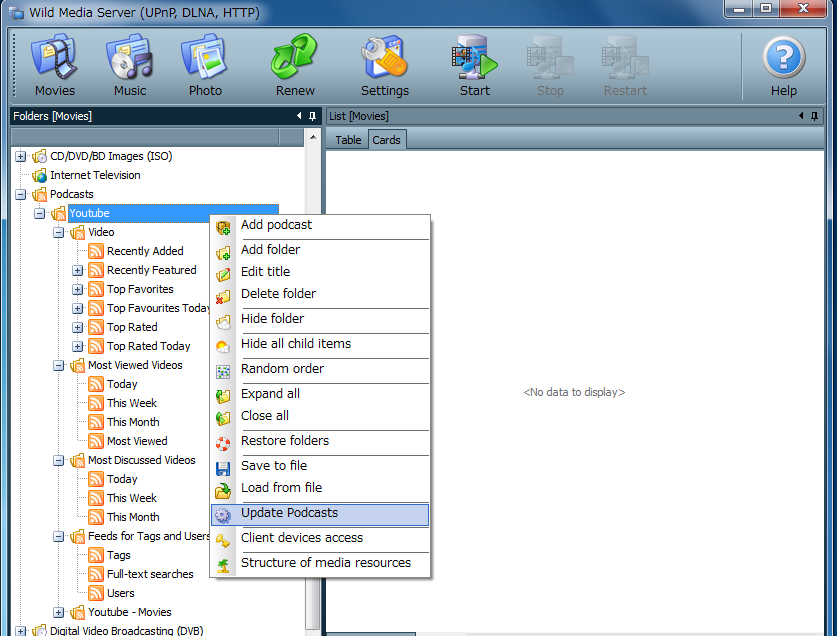Open the Photo section in toolbar
Image resolution: width=837 pixels, height=636 pixels.
(205, 65)
